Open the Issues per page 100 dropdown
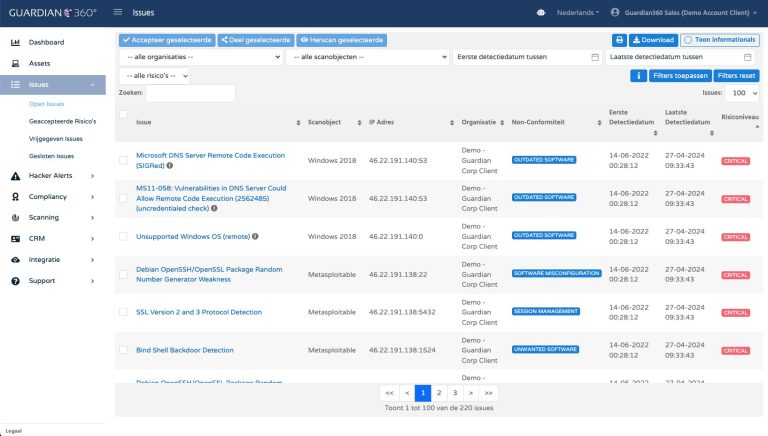Image resolution: width=768 pixels, height=436 pixels. [x=743, y=93]
